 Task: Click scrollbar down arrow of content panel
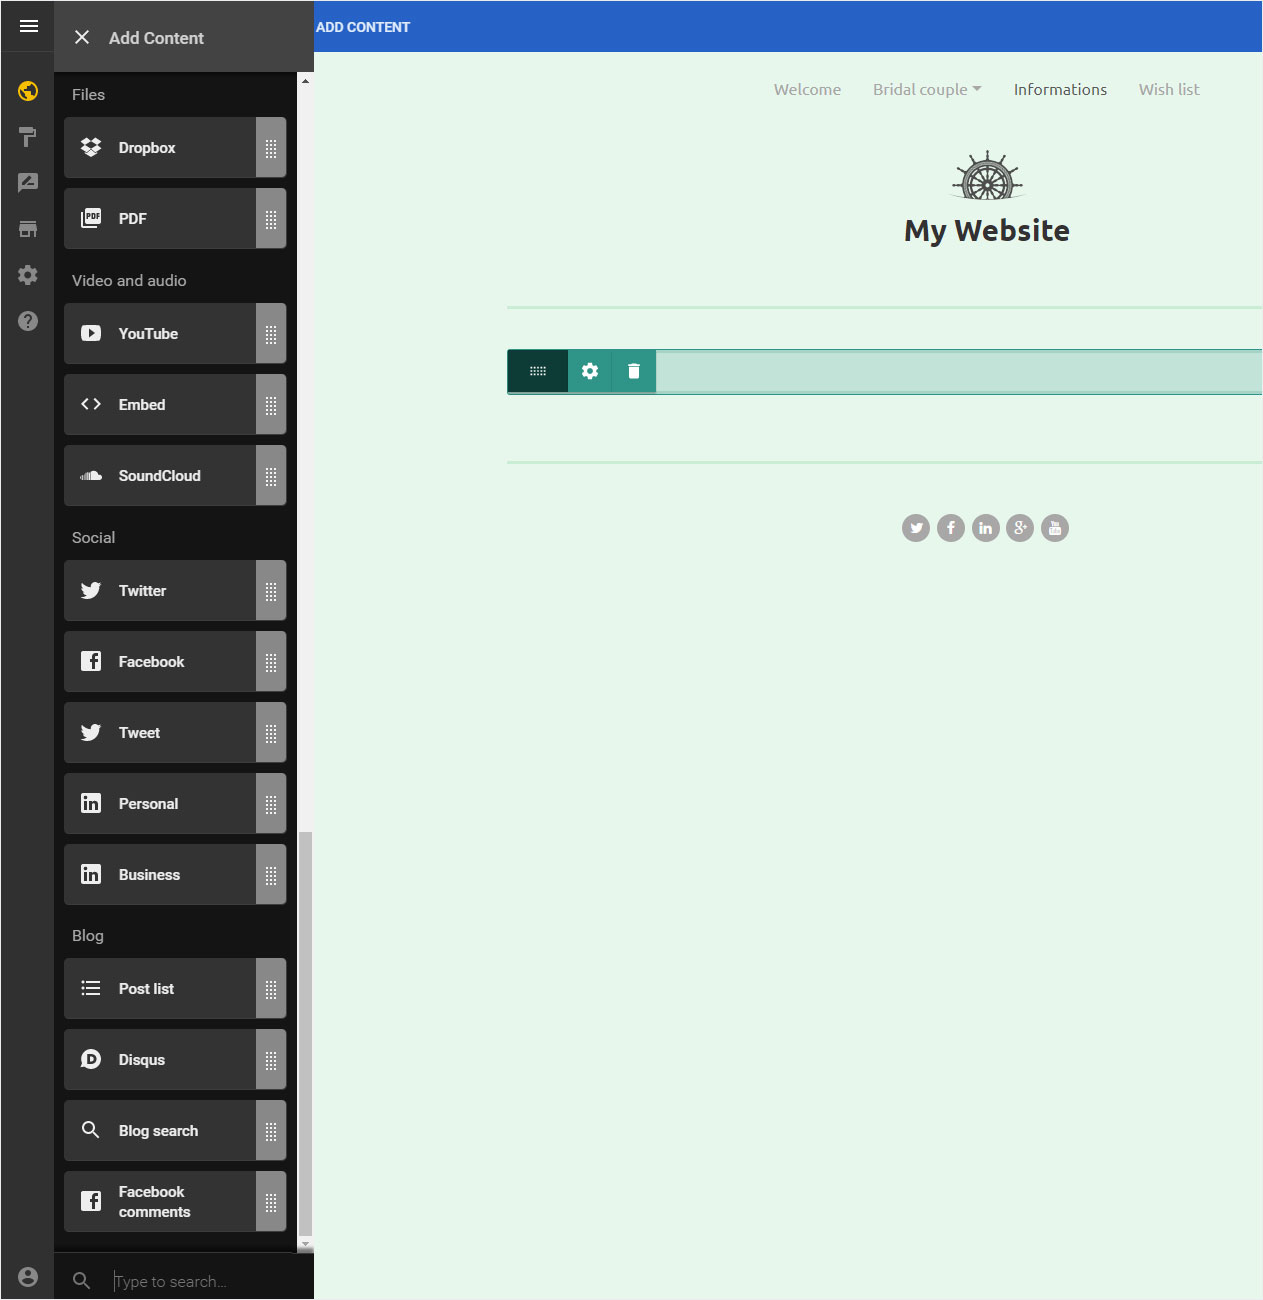point(305,1244)
